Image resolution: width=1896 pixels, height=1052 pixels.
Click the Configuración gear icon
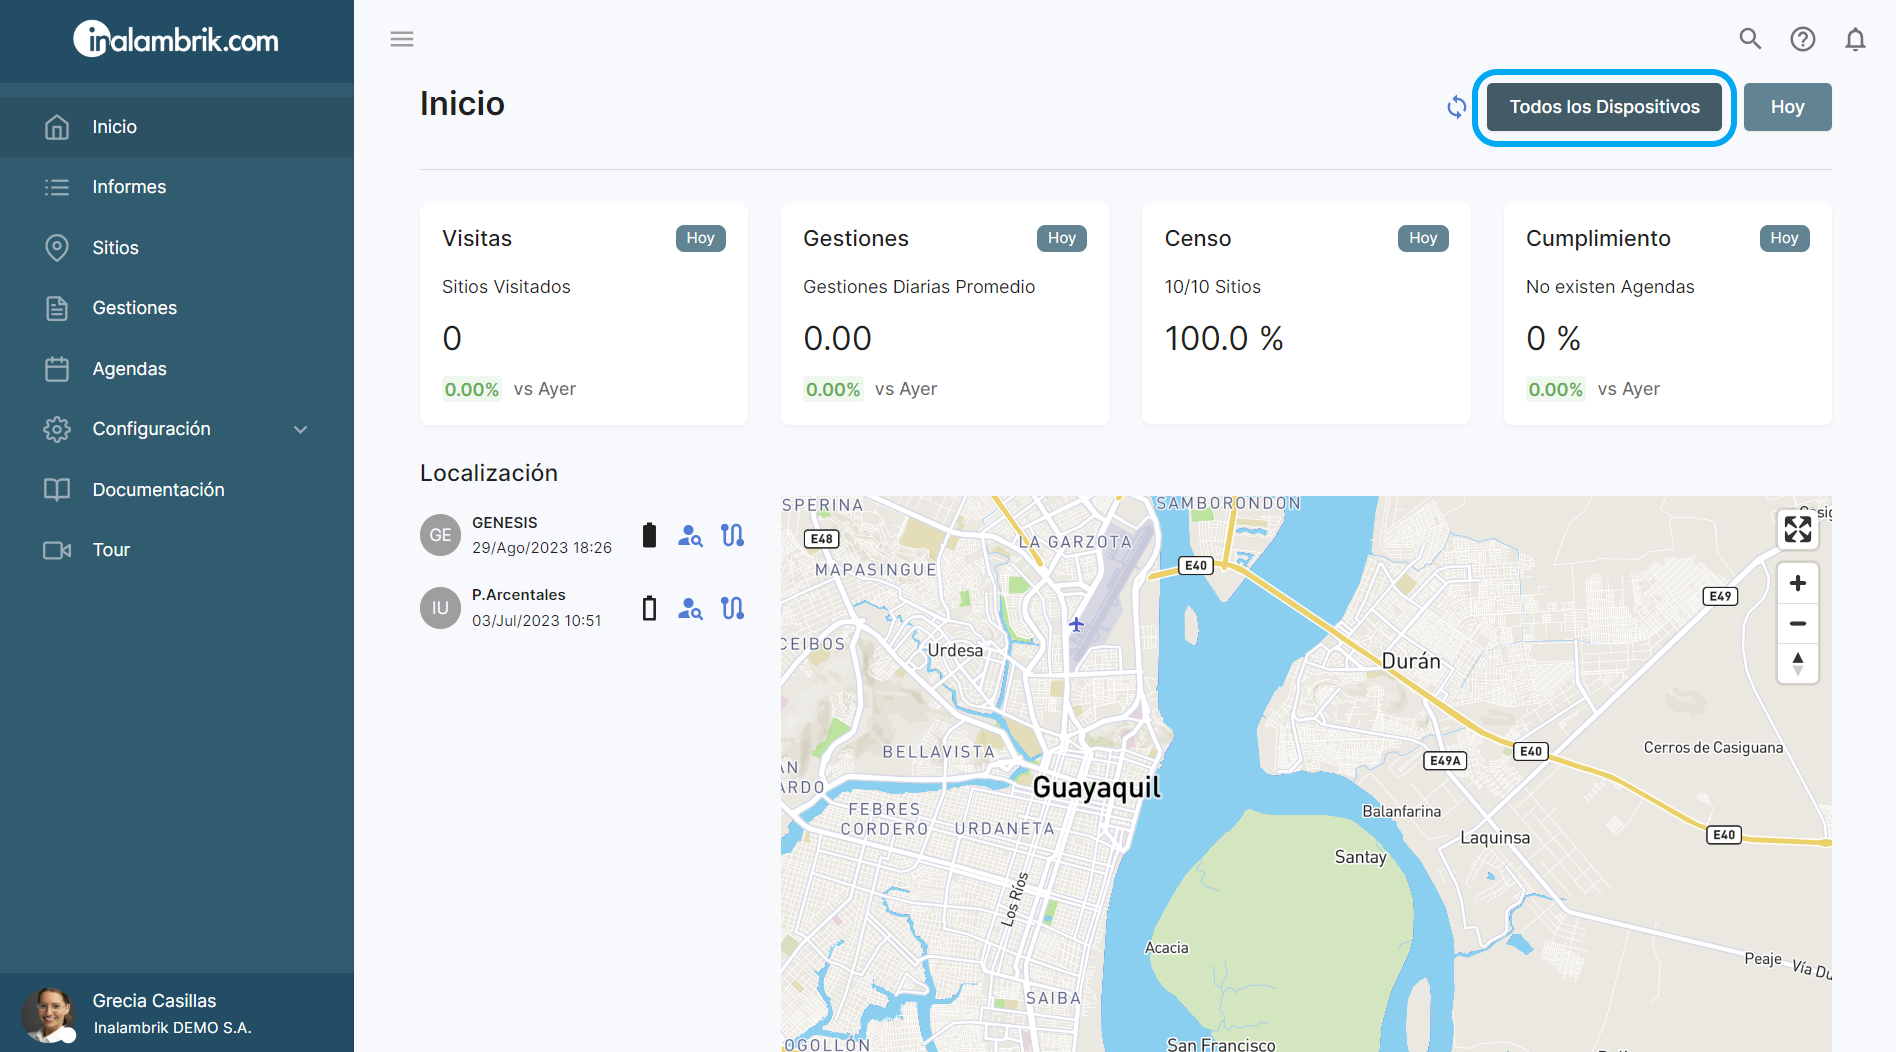(x=57, y=429)
